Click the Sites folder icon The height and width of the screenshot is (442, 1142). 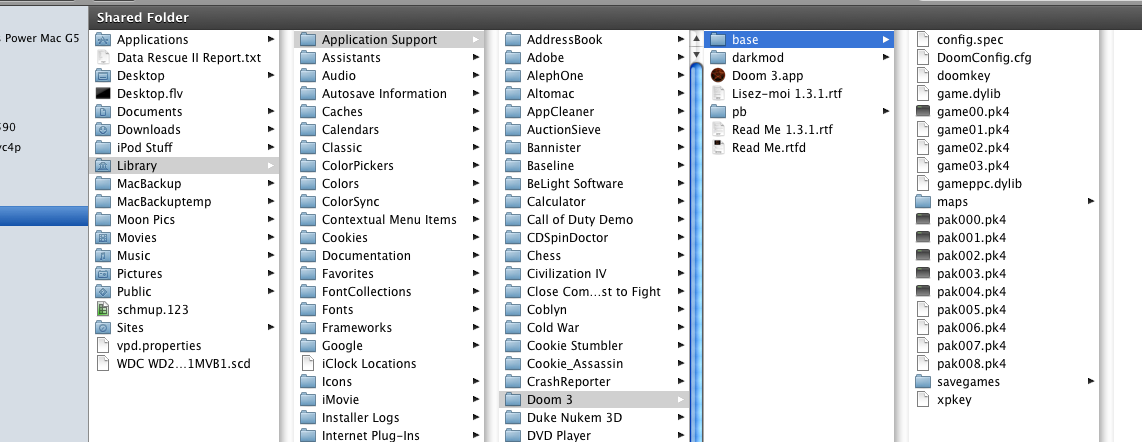tap(103, 328)
